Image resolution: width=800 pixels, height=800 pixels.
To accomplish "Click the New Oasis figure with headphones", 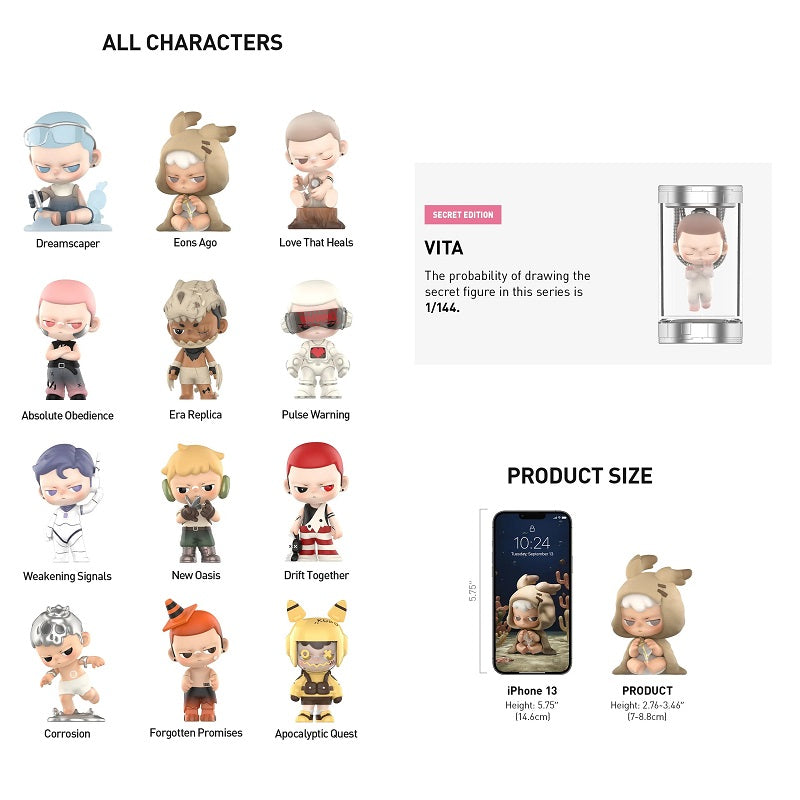I will point(196,503).
